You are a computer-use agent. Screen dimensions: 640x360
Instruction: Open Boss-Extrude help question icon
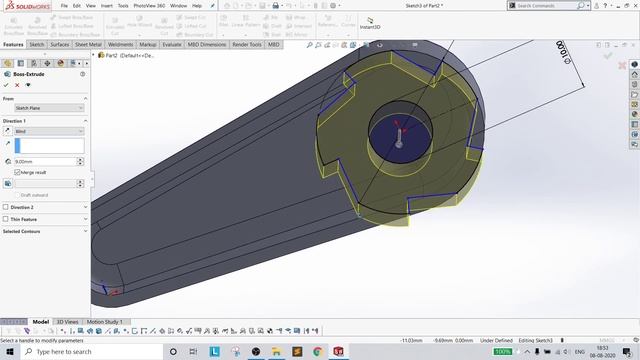pos(82,74)
